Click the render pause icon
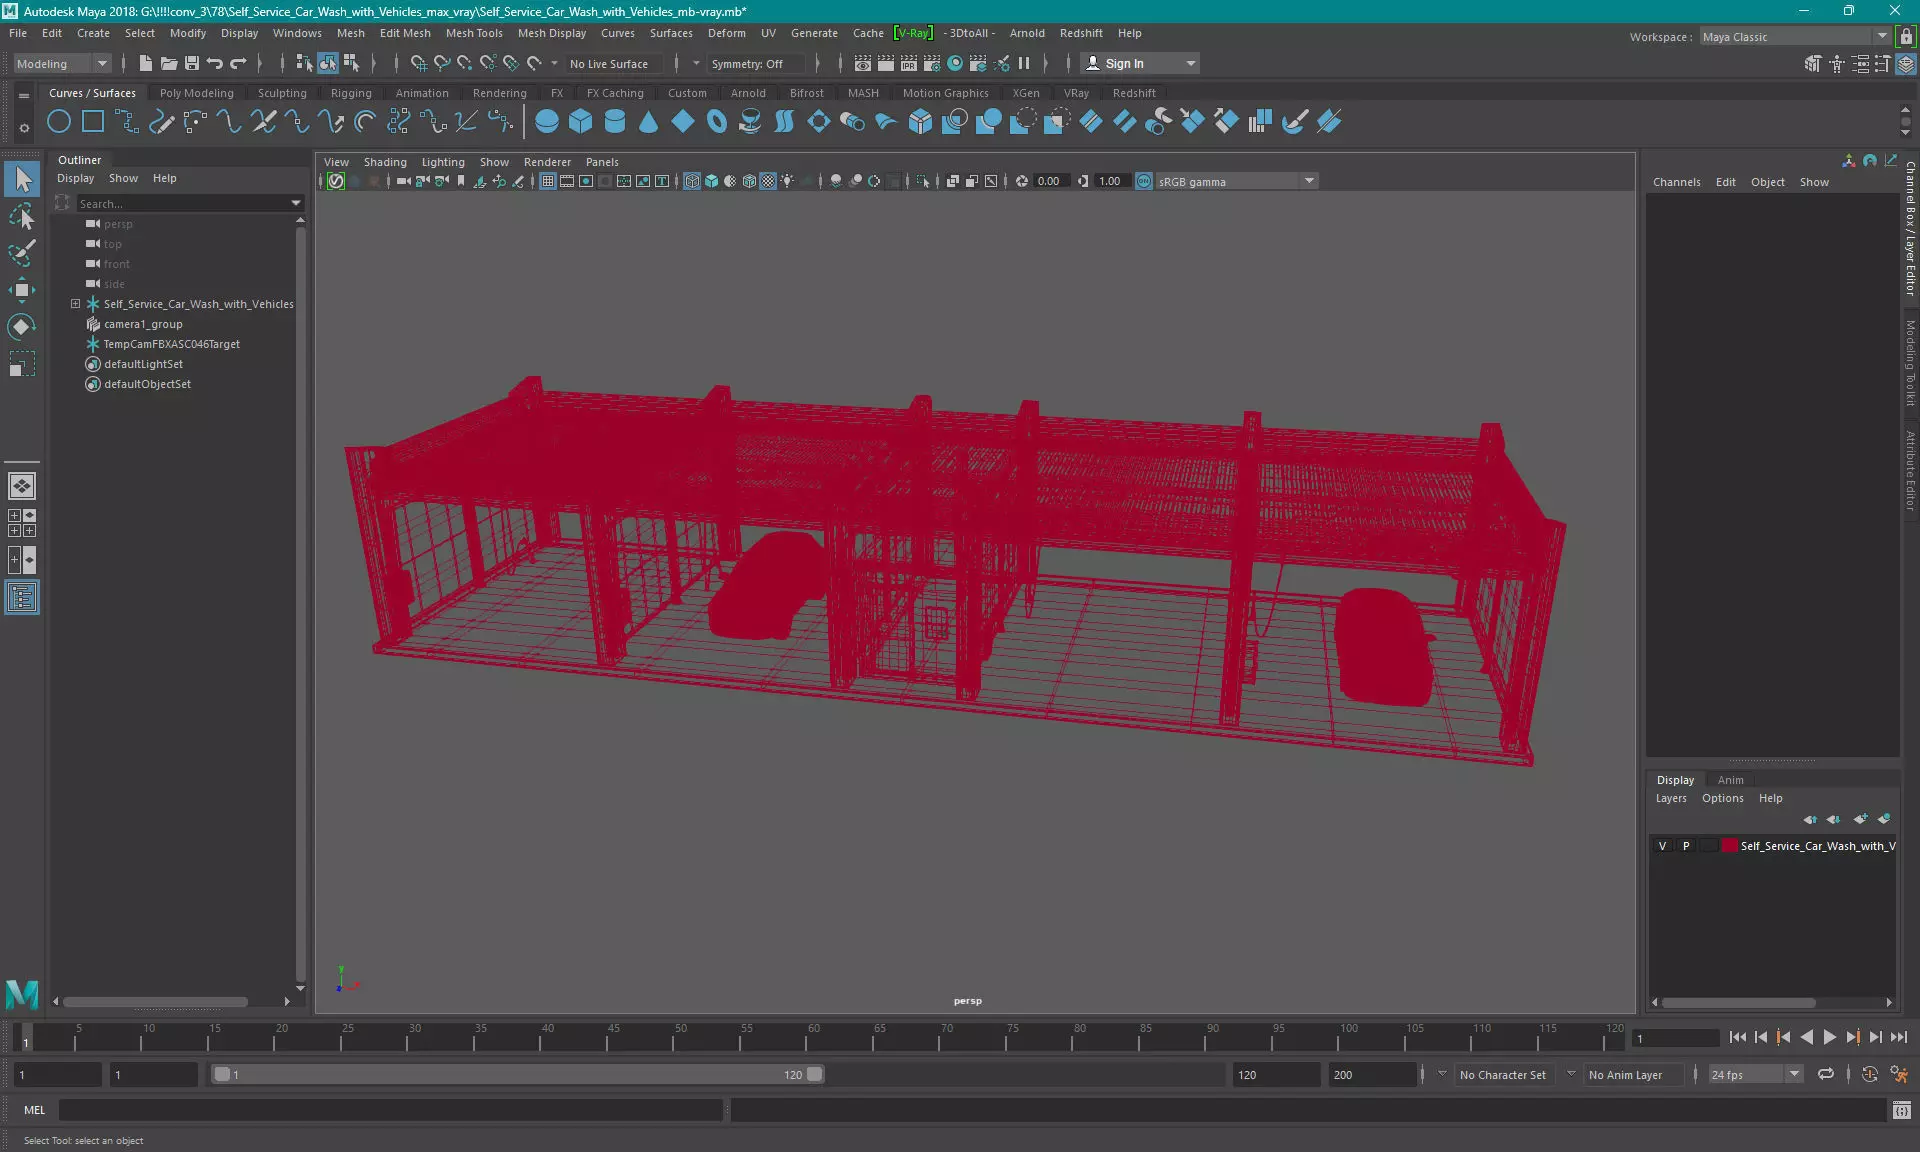1920x1152 pixels. [x=1024, y=63]
